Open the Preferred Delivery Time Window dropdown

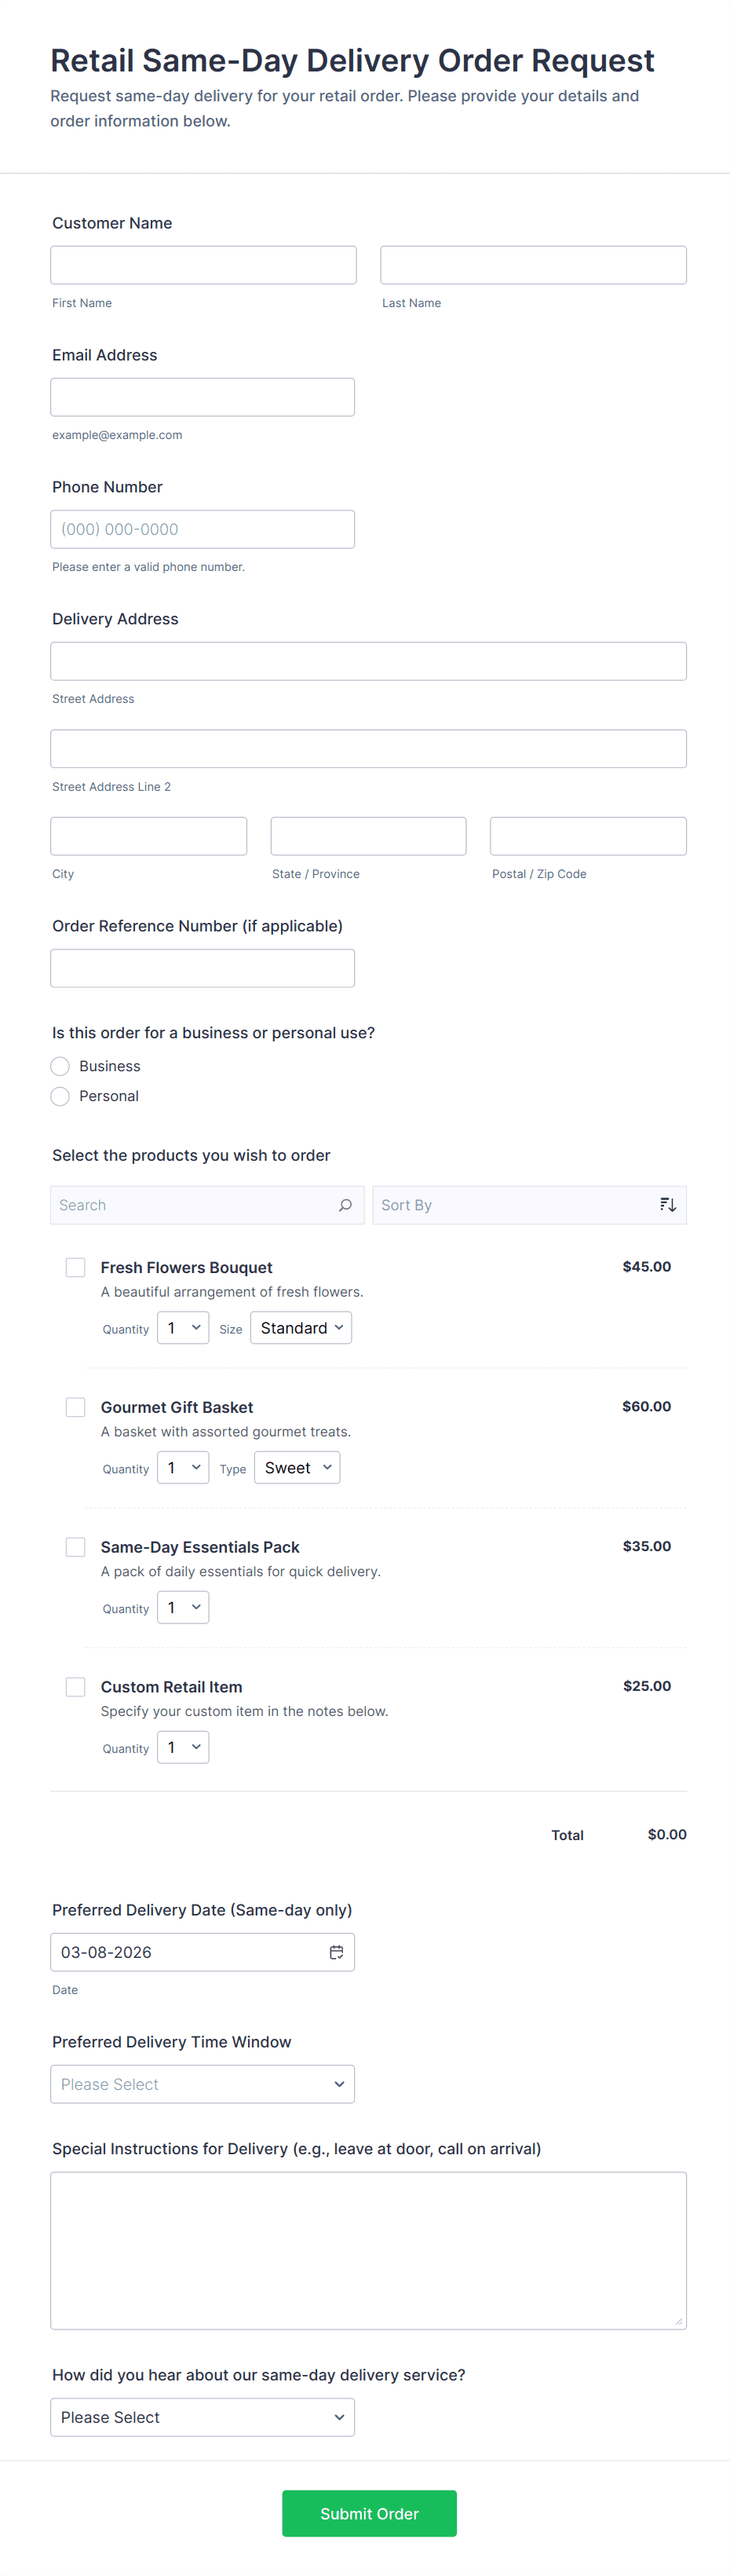click(202, 2084)
